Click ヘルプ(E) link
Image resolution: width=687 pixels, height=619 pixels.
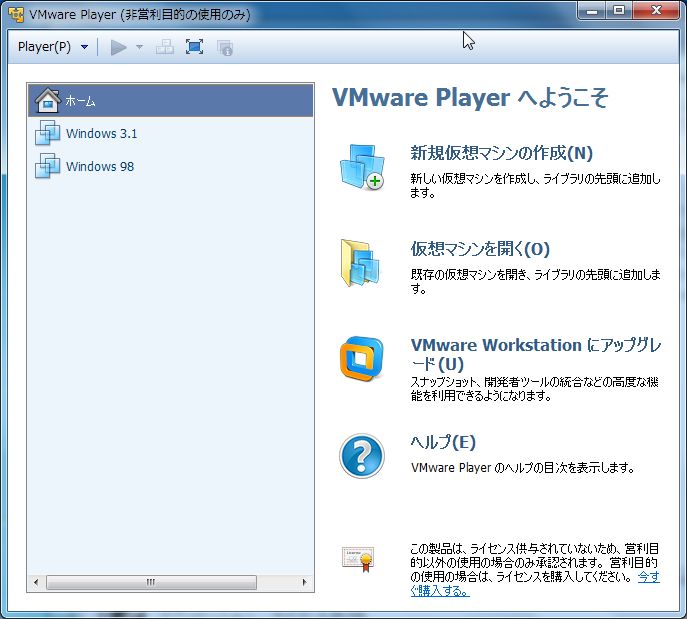coord(443,442)
